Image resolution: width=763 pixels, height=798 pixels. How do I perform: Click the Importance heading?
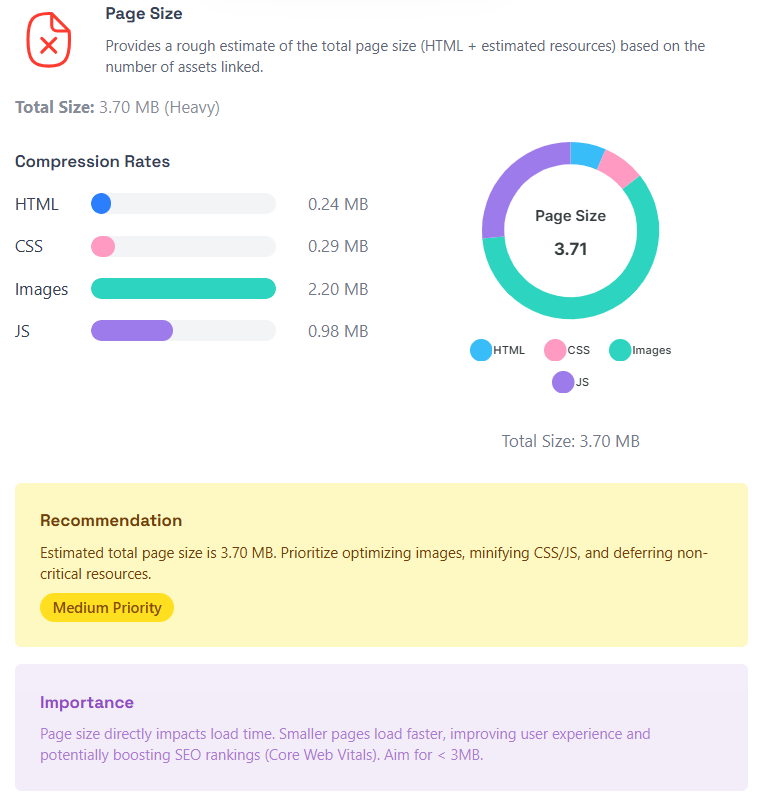(x=87, y=703)
